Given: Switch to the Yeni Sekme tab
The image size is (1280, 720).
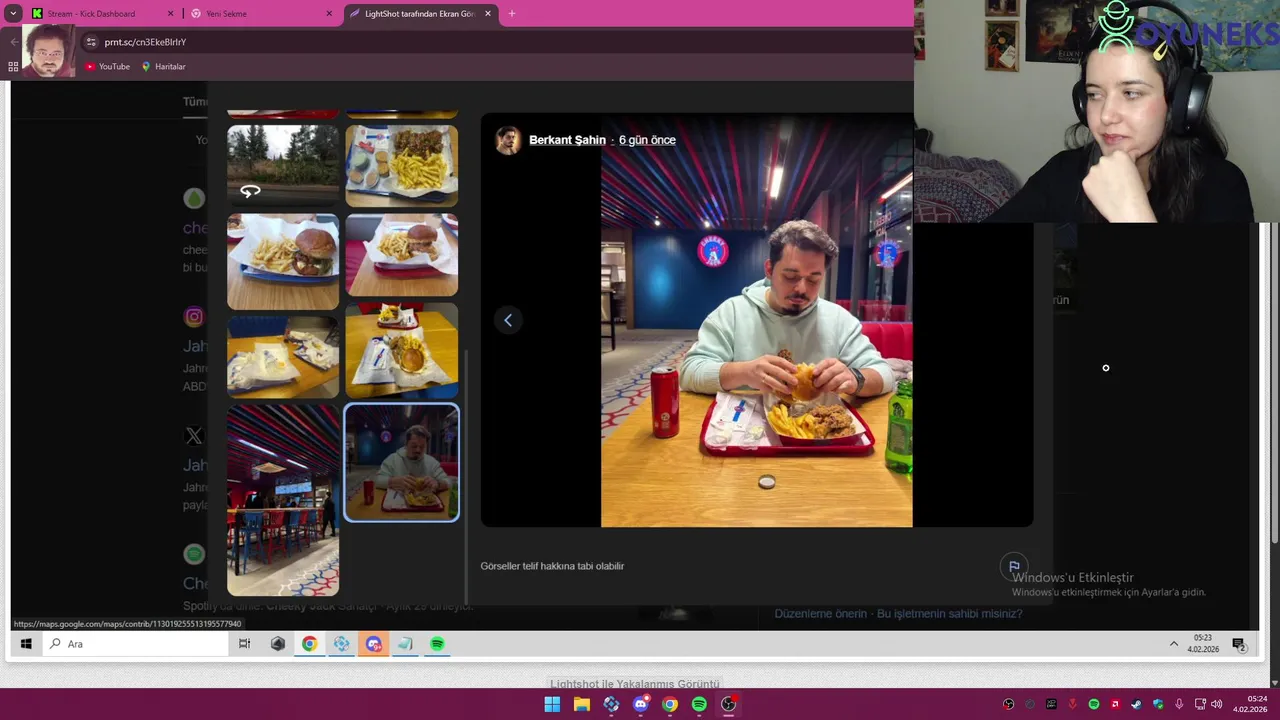Looking at the screenshot, I should (262, 14).
